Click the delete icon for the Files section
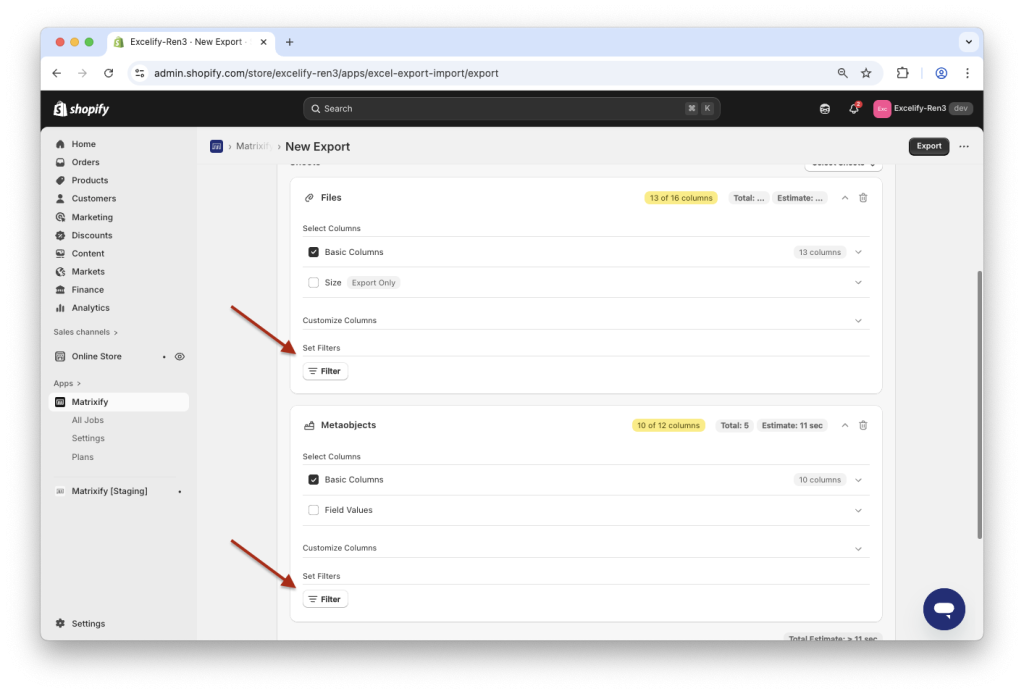 click(x=862, y=197)
